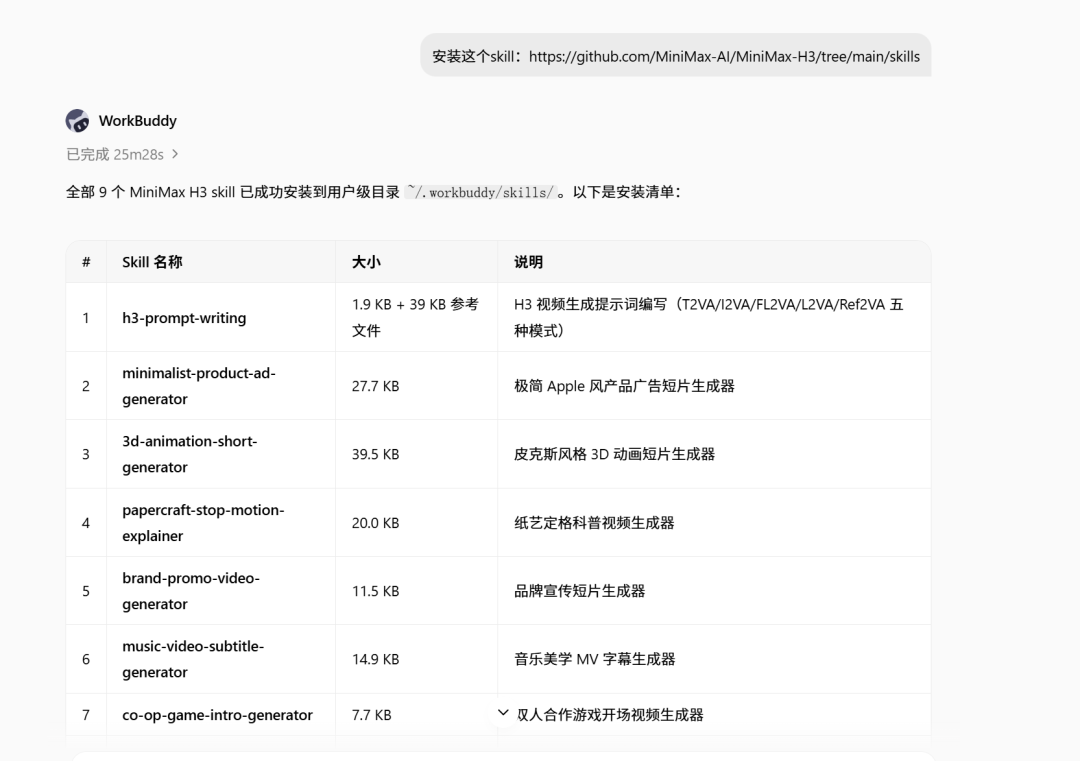Click row number 1 cell
The height and width of the screenshot is (761, 1080).
pos(86,317)
